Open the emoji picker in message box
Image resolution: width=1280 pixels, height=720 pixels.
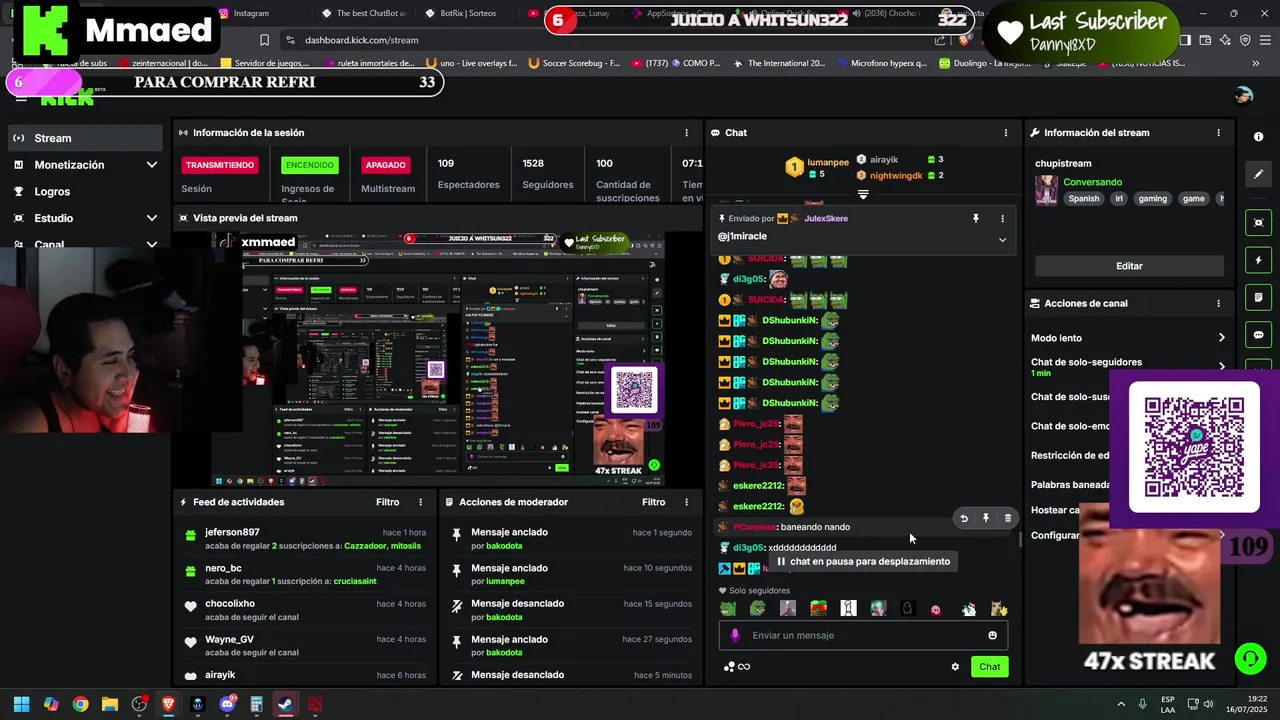click(992, 635)
